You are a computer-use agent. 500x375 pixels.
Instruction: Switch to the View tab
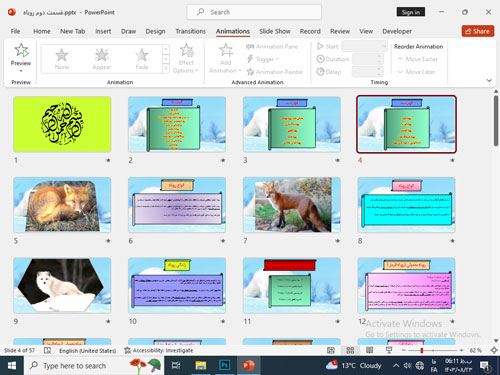(x=366, y=31)
